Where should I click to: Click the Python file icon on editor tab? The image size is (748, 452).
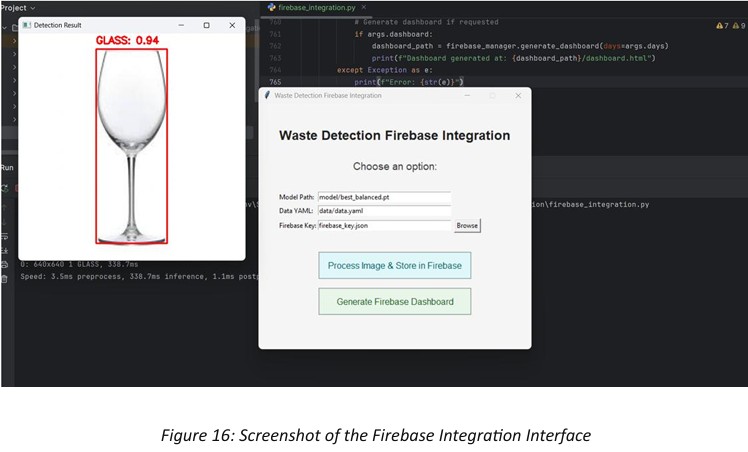click(x=271, y=7)
